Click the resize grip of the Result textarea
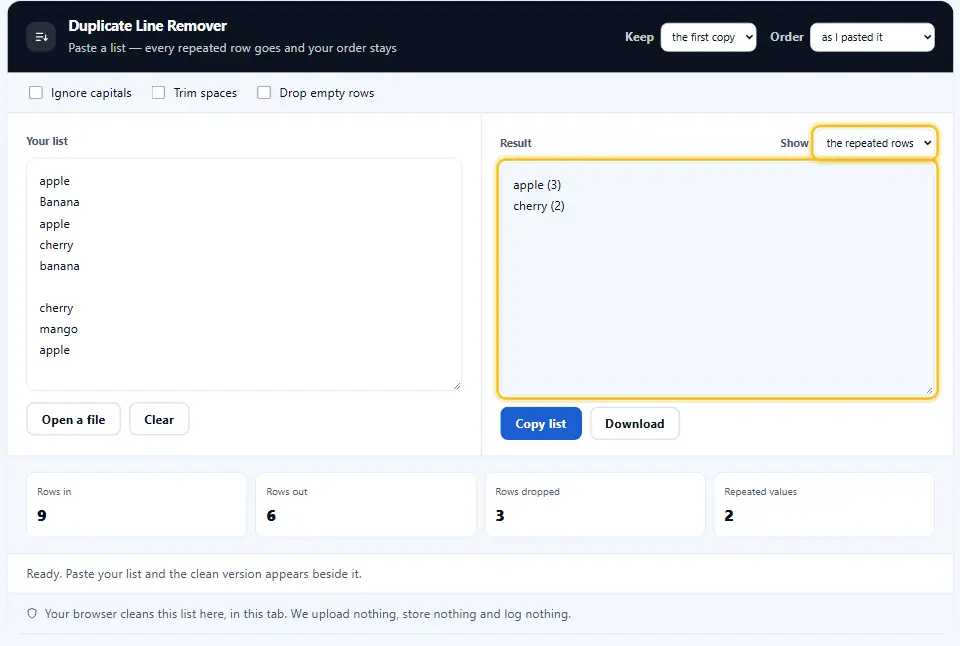960x646 pixels. (x=929, y=390)
